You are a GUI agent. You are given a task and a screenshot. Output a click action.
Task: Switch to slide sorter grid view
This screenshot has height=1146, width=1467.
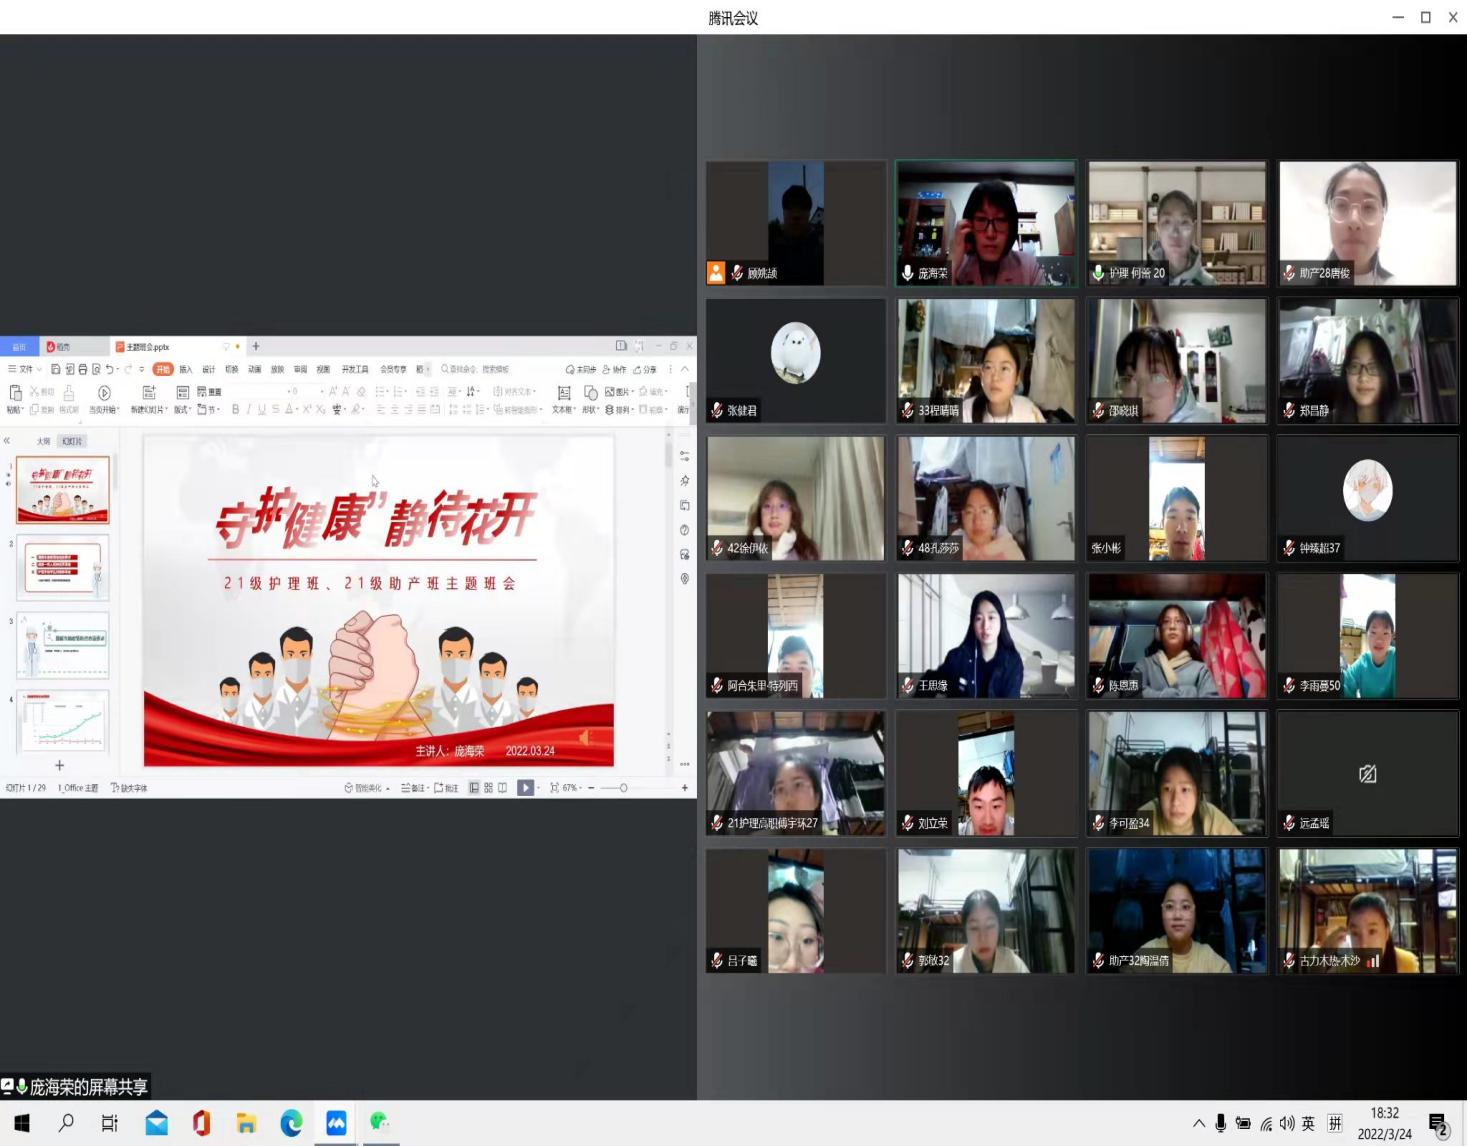[488, 788]
